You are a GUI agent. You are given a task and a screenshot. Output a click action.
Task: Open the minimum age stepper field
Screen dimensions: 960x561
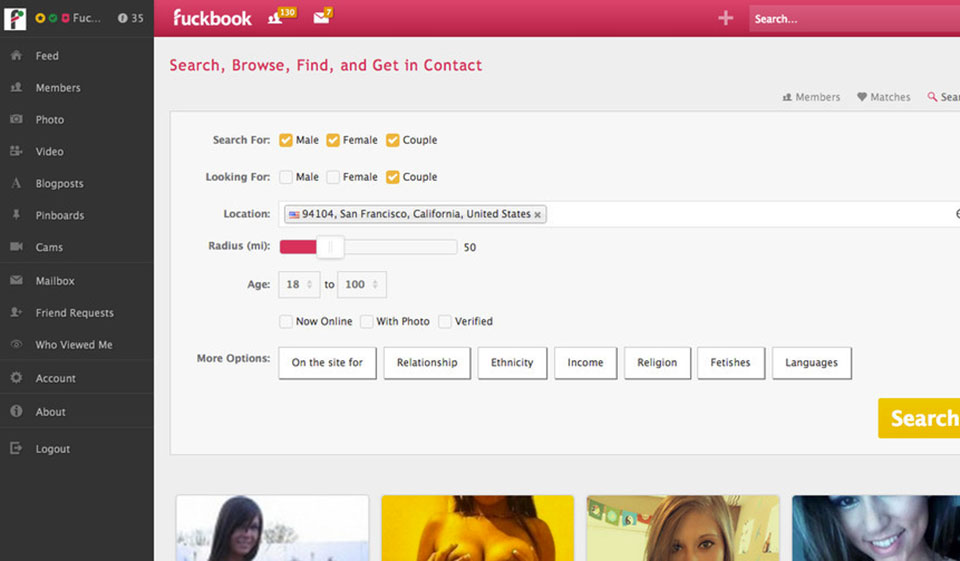[x=299, y=284]
